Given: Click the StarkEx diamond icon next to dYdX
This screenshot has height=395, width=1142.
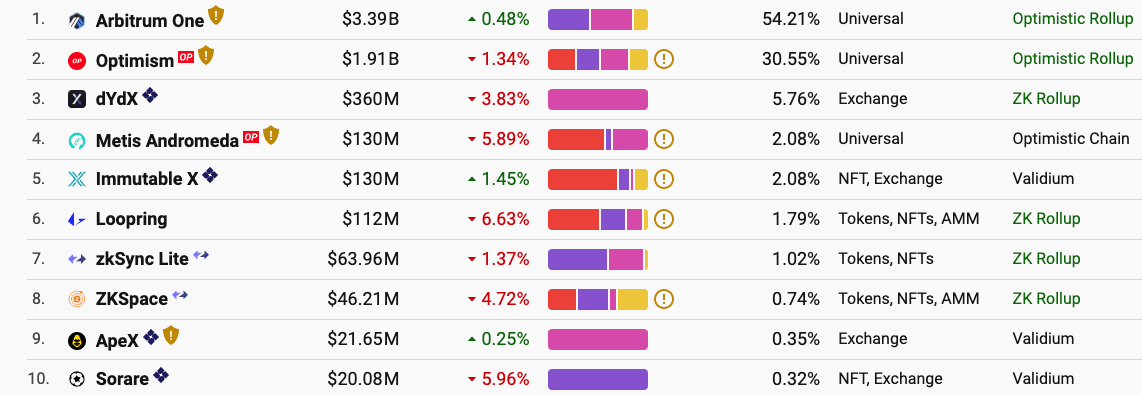Looking at the screenshot, I should click(149, 95).
